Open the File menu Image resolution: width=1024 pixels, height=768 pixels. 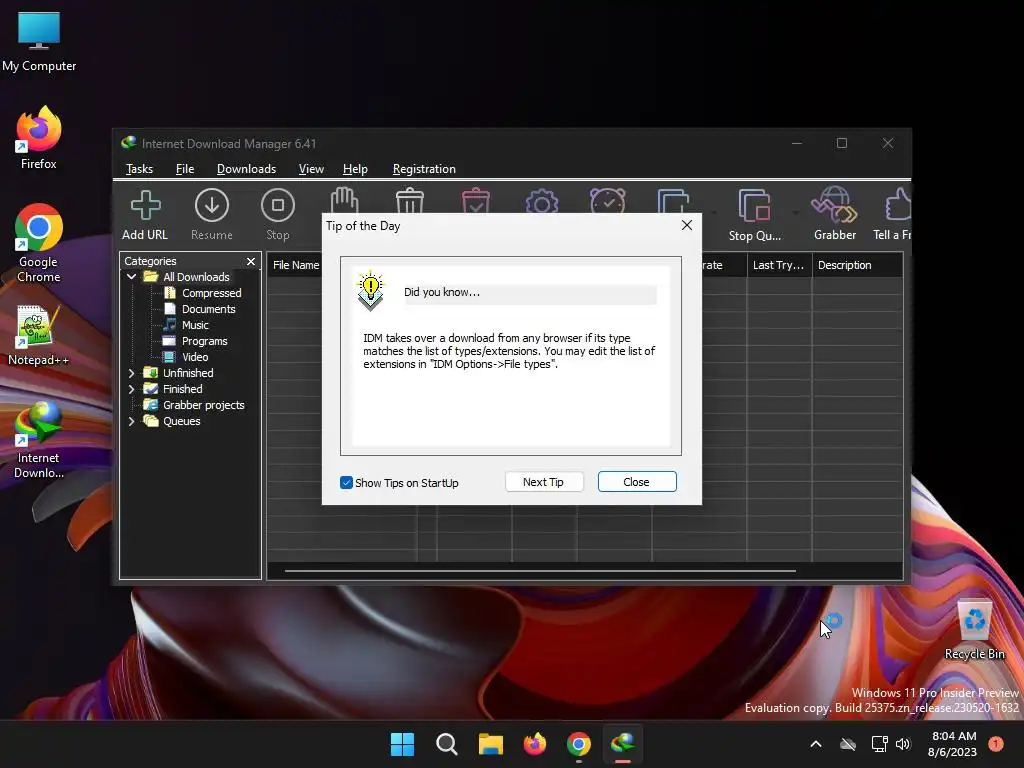coord(185,169)
